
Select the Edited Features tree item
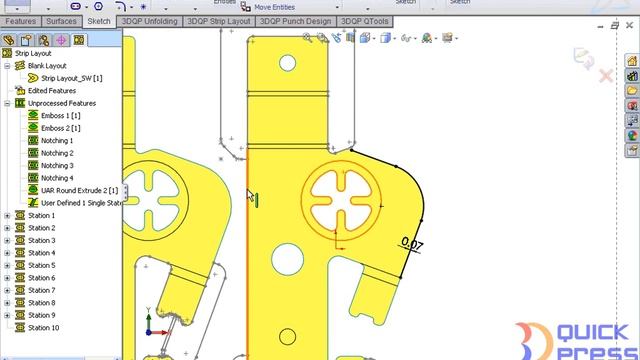[45, 91]
